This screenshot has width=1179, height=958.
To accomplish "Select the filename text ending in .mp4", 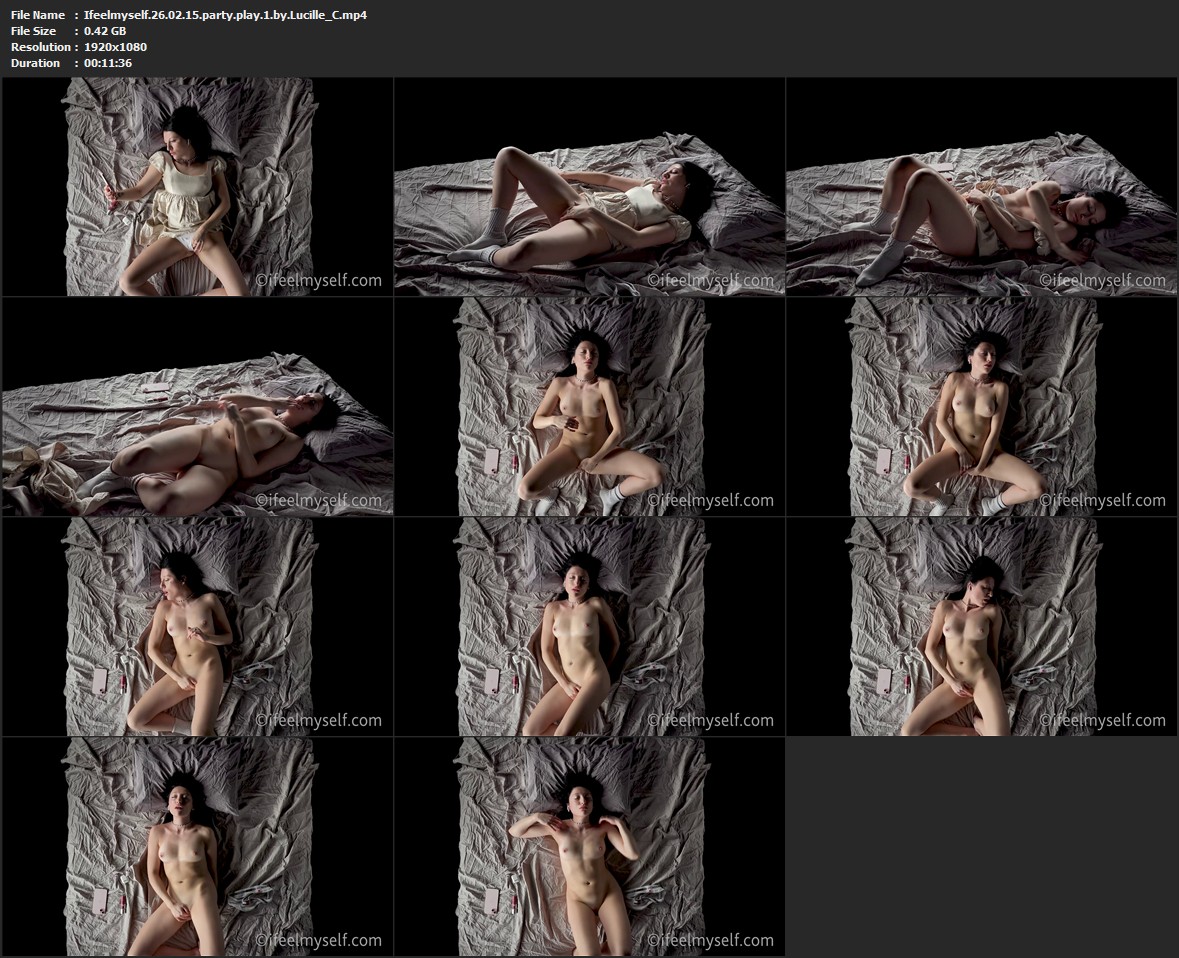I will tap(225, 15).
